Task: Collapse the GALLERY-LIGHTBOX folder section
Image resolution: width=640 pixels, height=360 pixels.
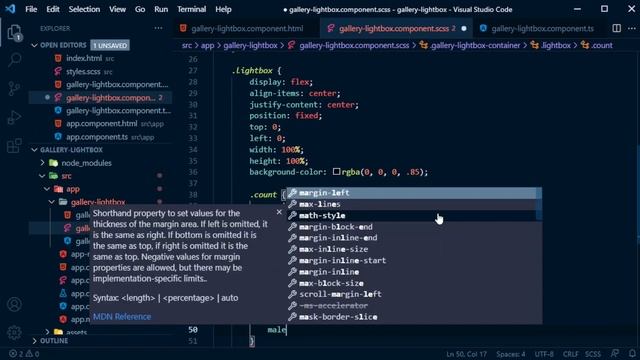Action: point(34,150)
